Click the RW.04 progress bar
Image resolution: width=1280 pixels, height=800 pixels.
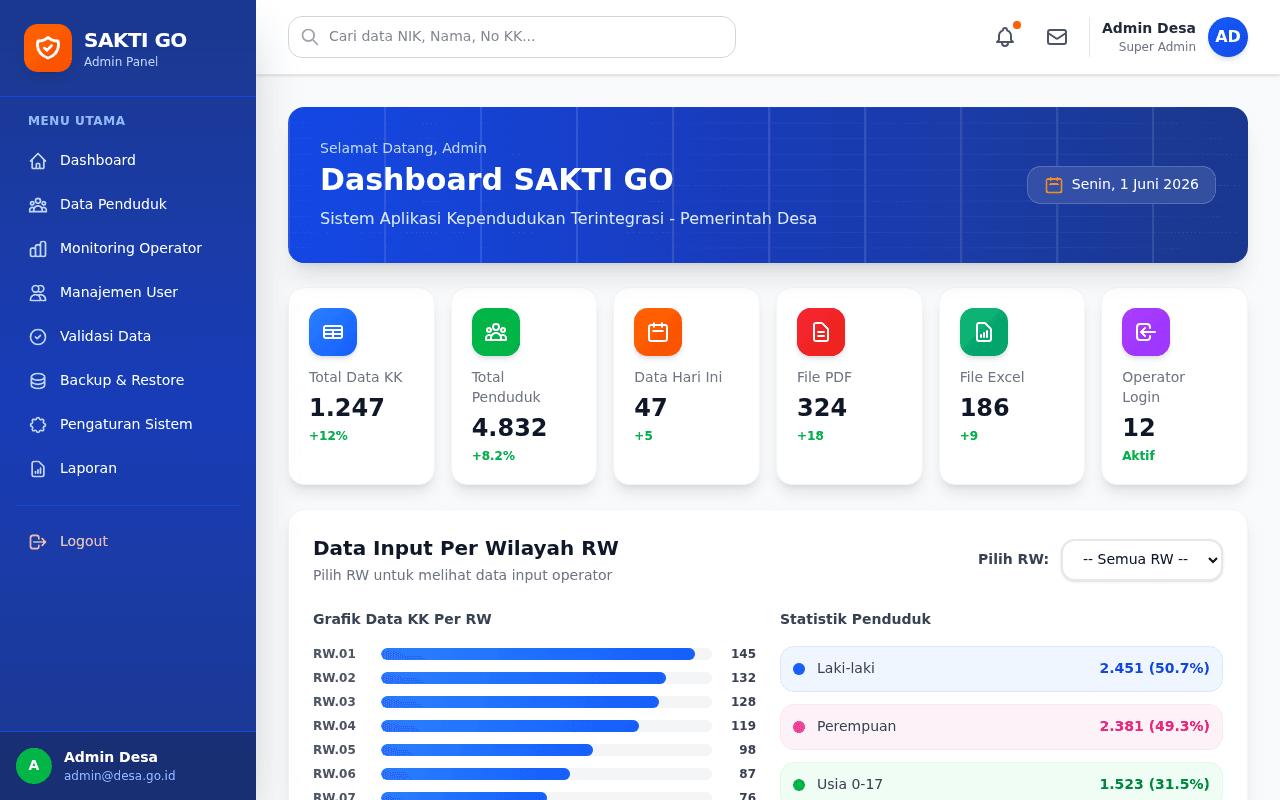click(546, 726)
